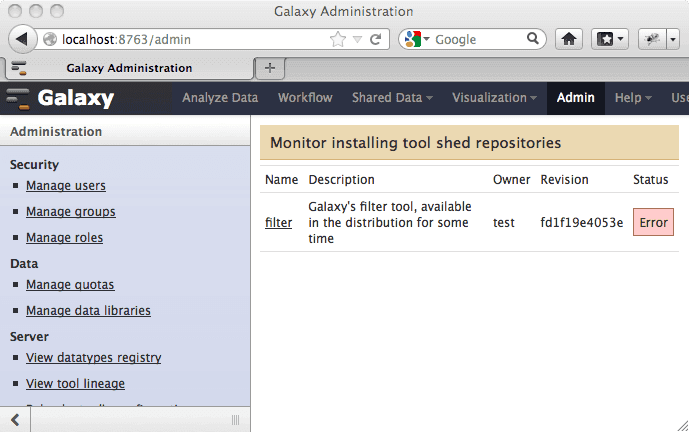
Task: Open the bookmark history dropdown arrow in URL bar
Action: pyautogui.click(x=357, y=40)
